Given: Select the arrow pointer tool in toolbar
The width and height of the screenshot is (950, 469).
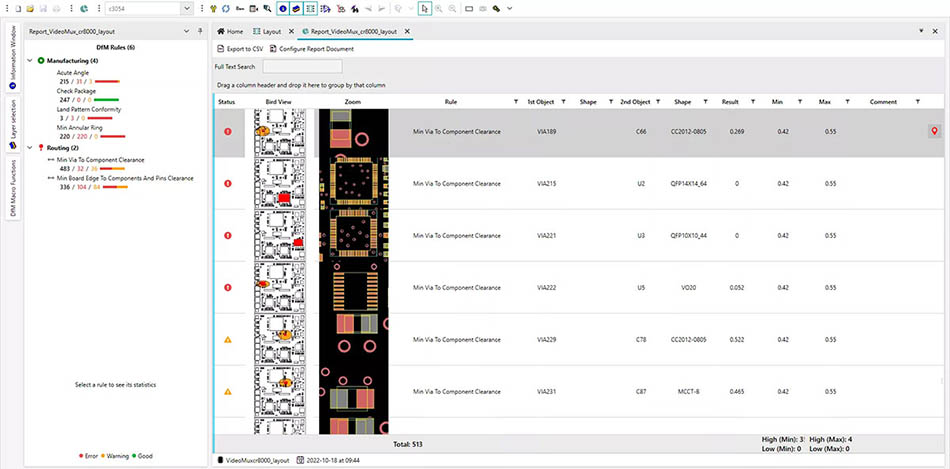Looking at the screenshot, I should [425, 8].
